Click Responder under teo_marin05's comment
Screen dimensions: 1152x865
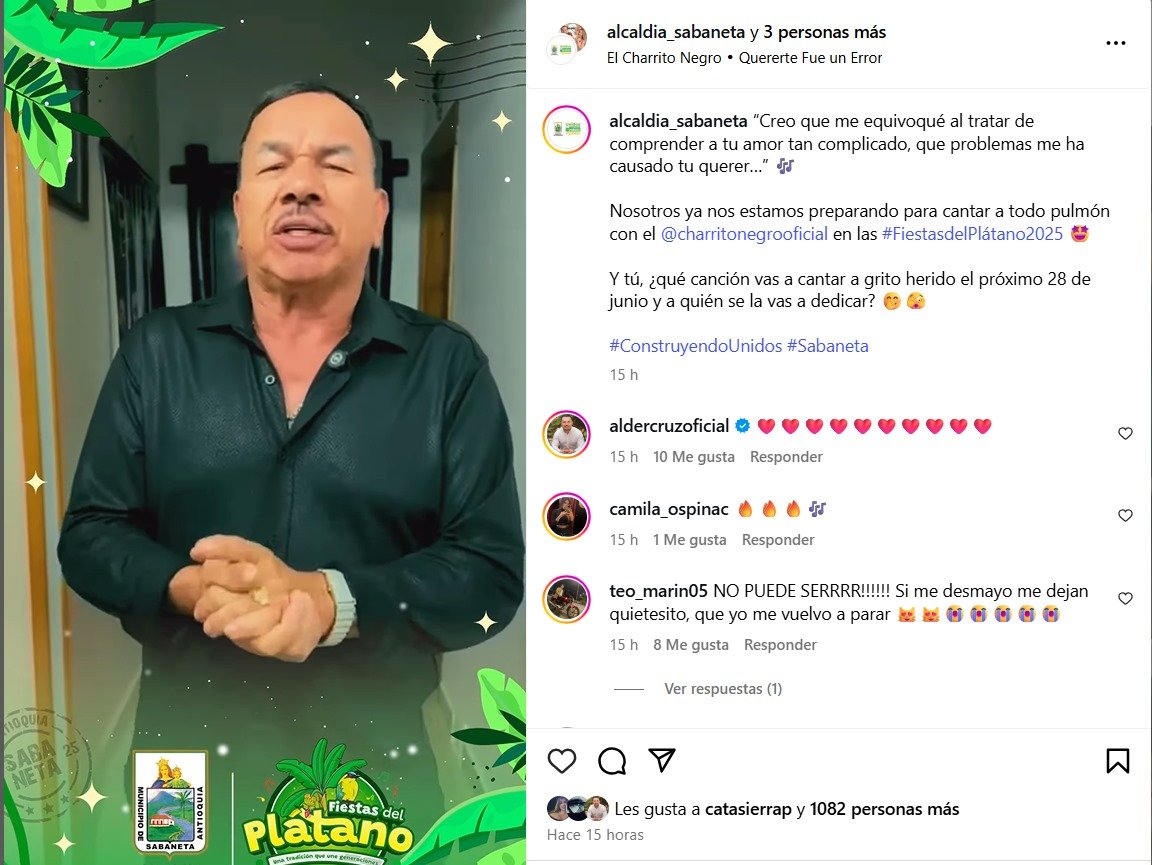780,645
